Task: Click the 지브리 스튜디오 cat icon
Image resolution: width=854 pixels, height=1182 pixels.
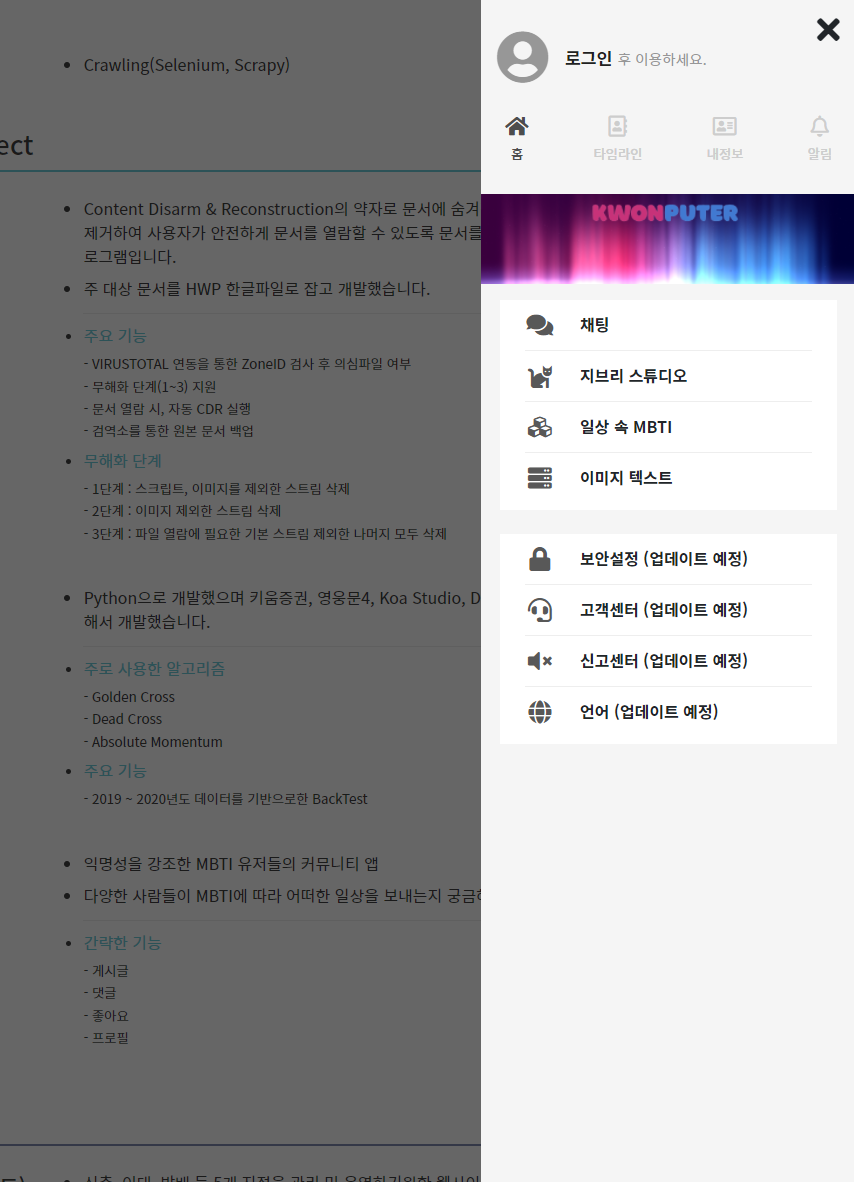Action: [540, 376]
